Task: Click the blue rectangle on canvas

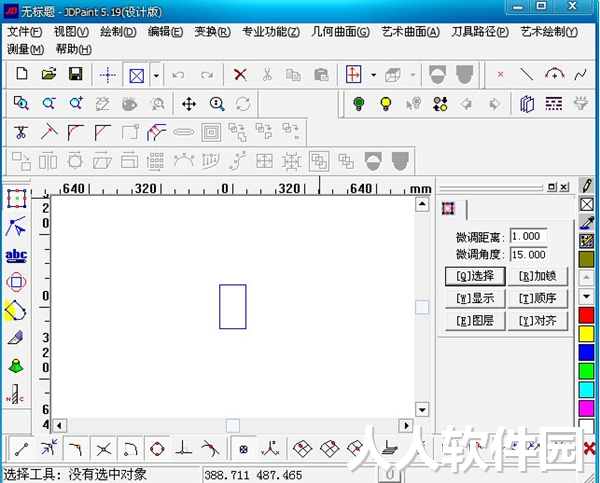Action: point(233,307)
